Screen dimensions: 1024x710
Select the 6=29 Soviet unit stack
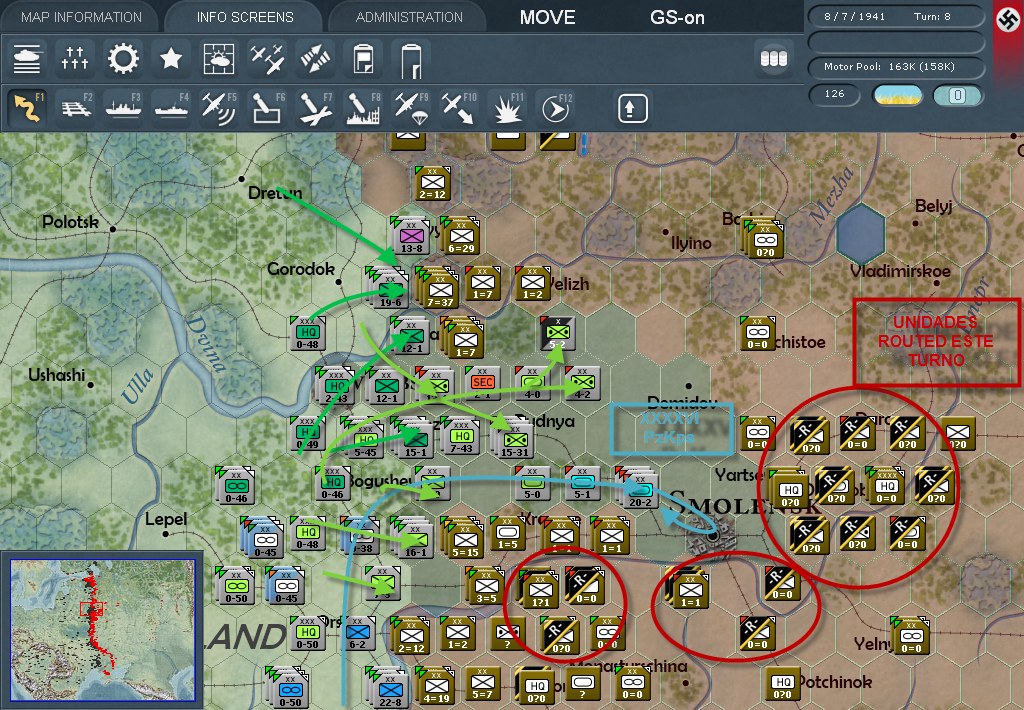click(460, 236)
